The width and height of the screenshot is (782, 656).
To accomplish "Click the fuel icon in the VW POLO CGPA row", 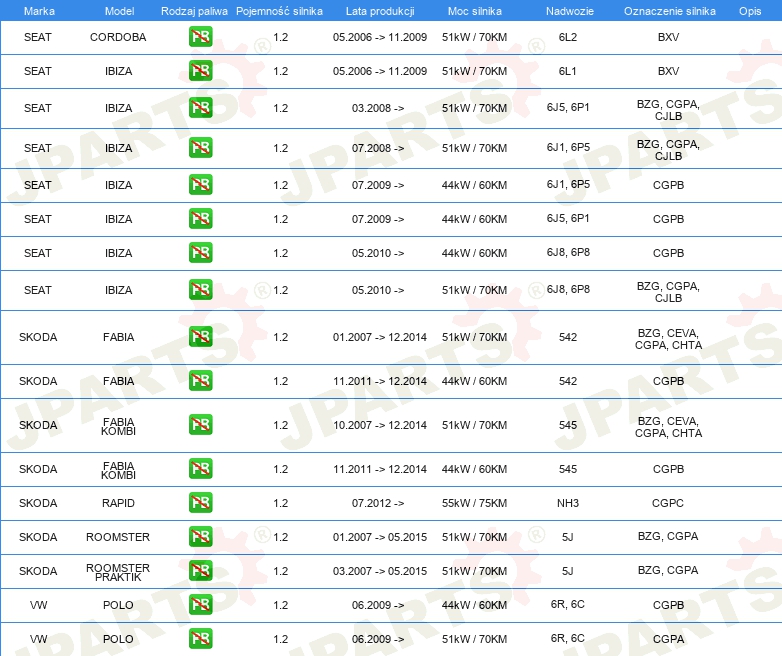I will pyautogui.click(x=200, y=638).
